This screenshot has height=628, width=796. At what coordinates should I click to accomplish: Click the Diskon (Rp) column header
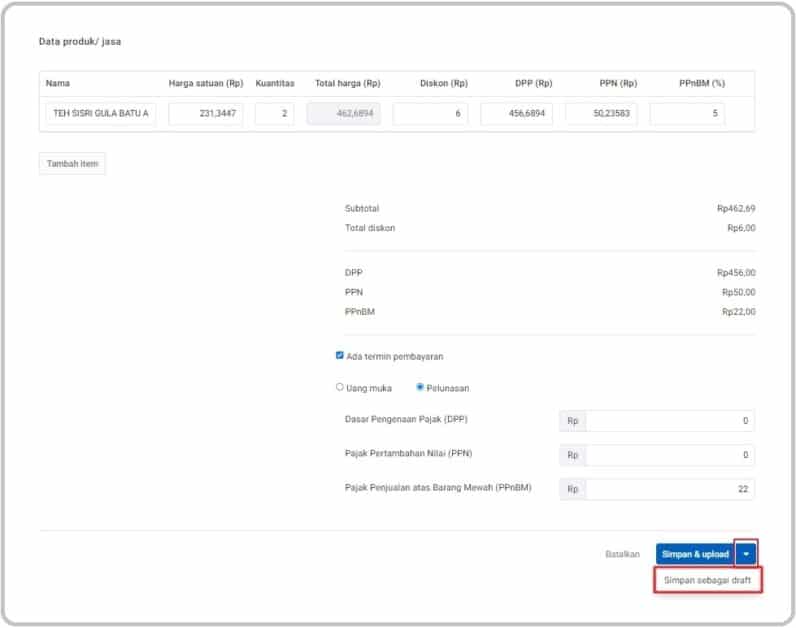pyautogui.click(x=444, y=83)
